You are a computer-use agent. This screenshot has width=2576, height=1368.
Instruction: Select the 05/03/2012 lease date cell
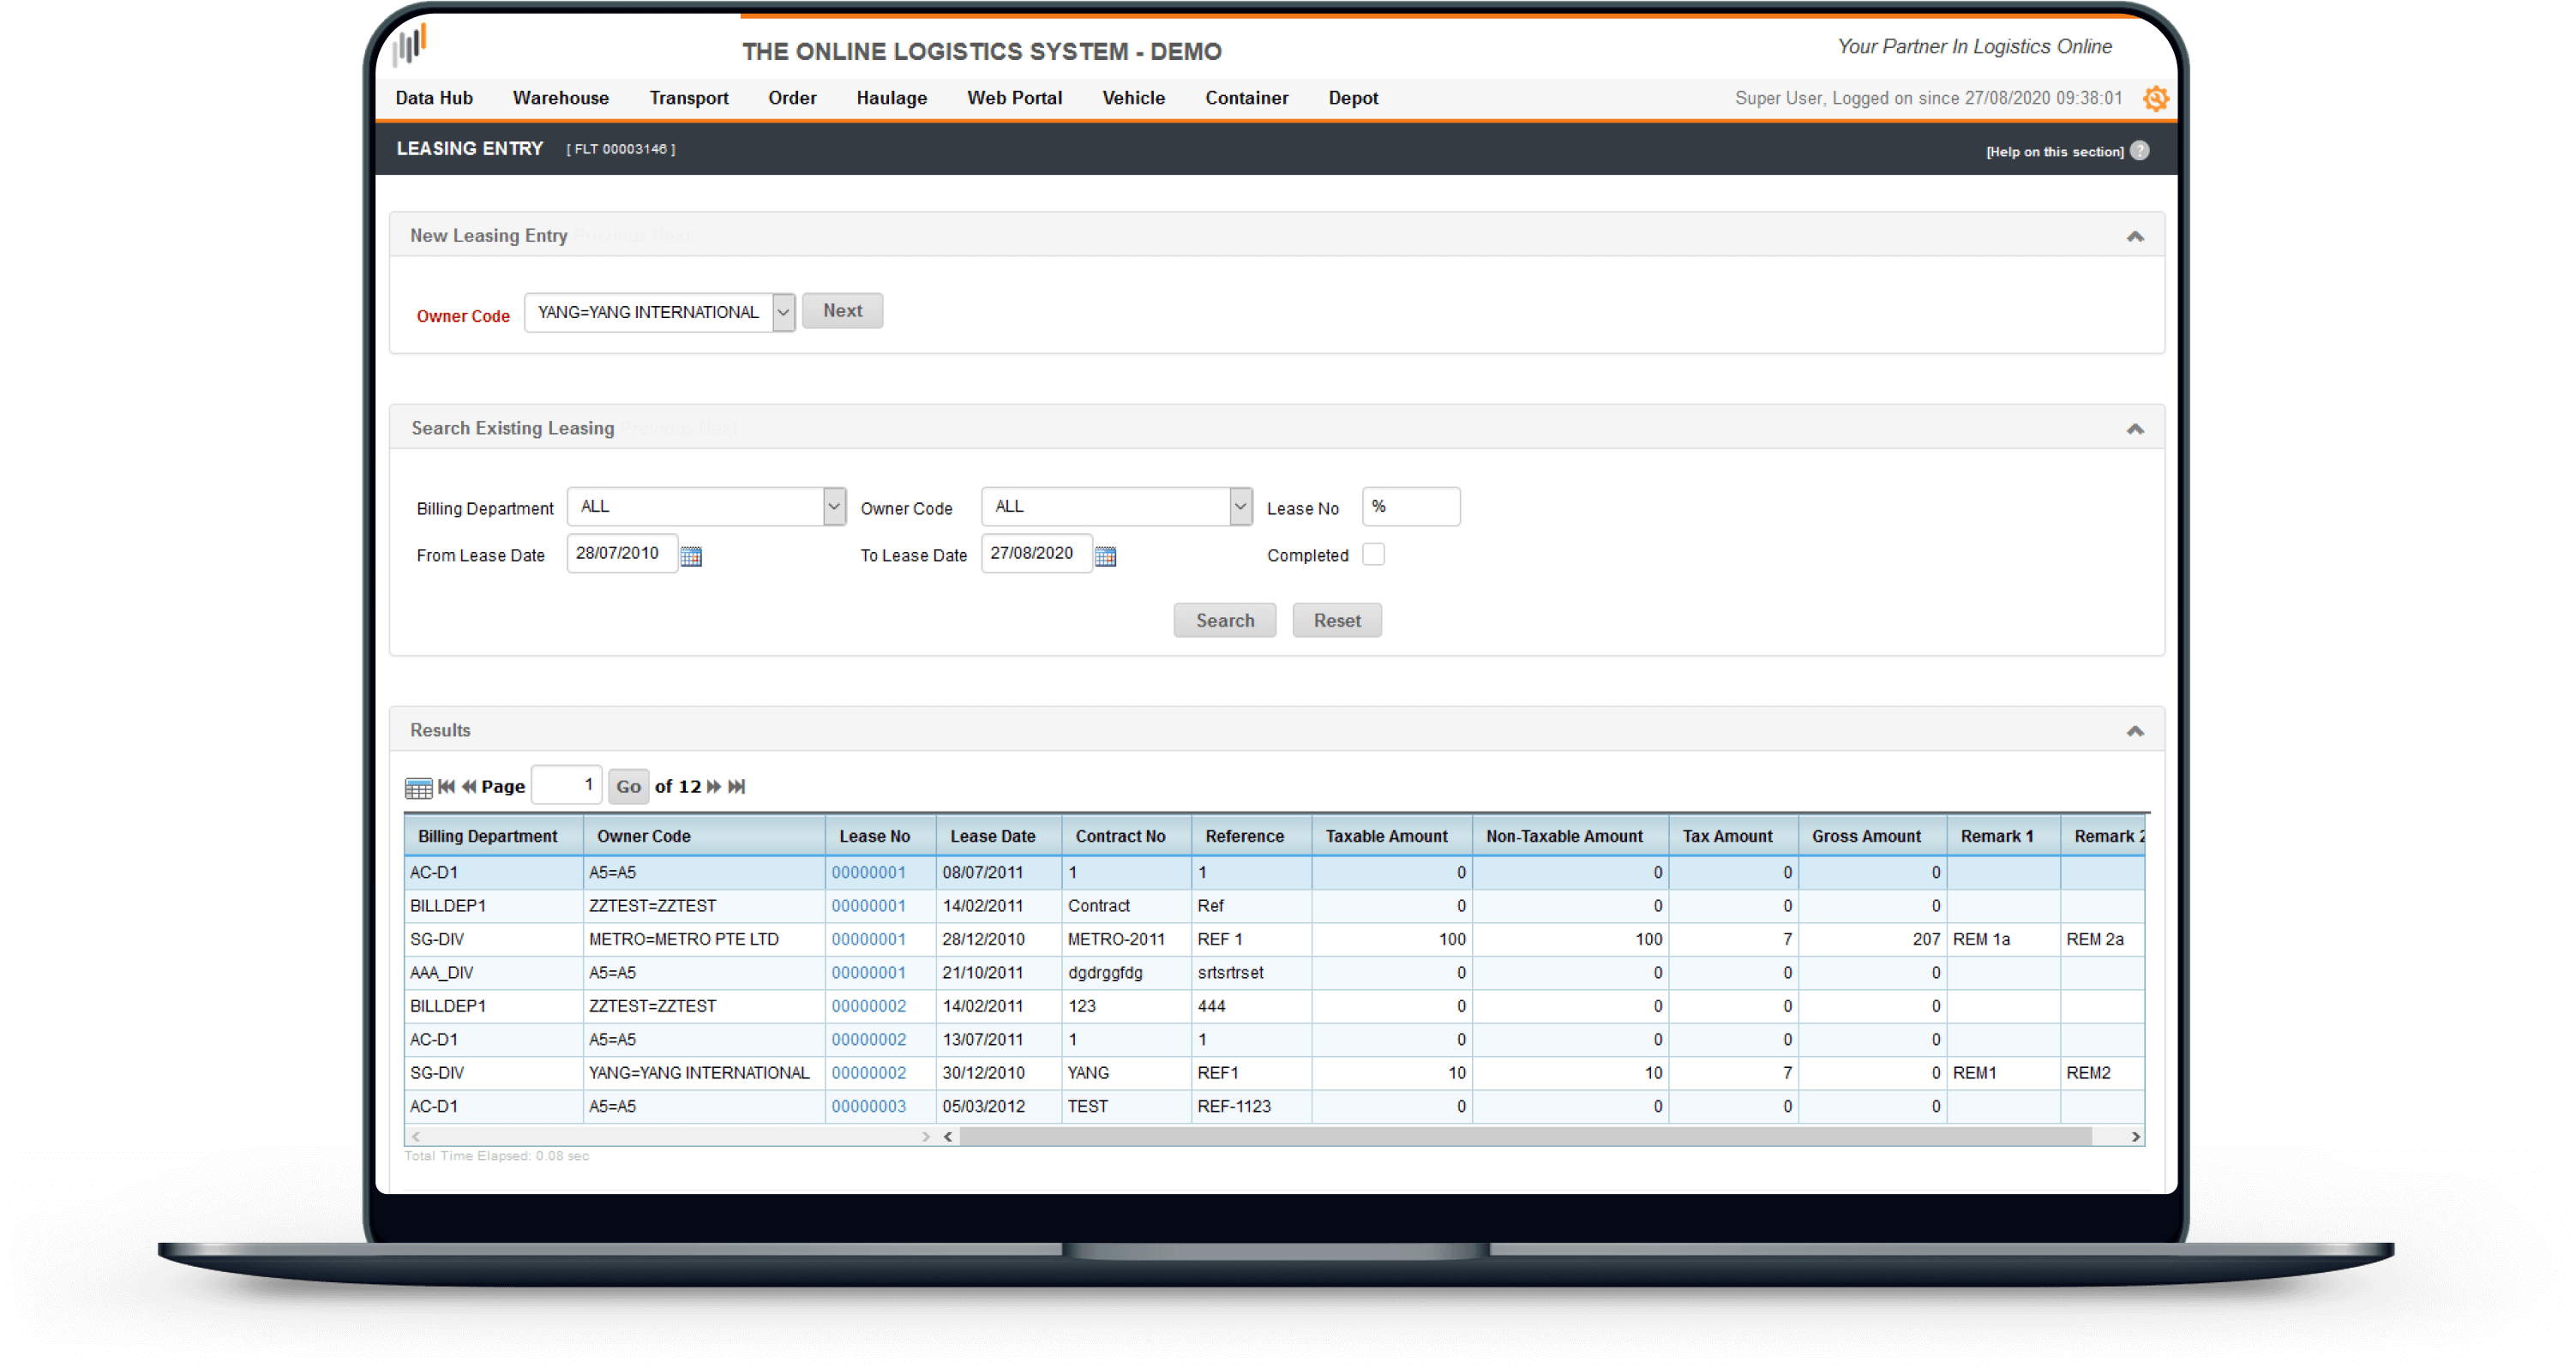tap(999, 1107)
